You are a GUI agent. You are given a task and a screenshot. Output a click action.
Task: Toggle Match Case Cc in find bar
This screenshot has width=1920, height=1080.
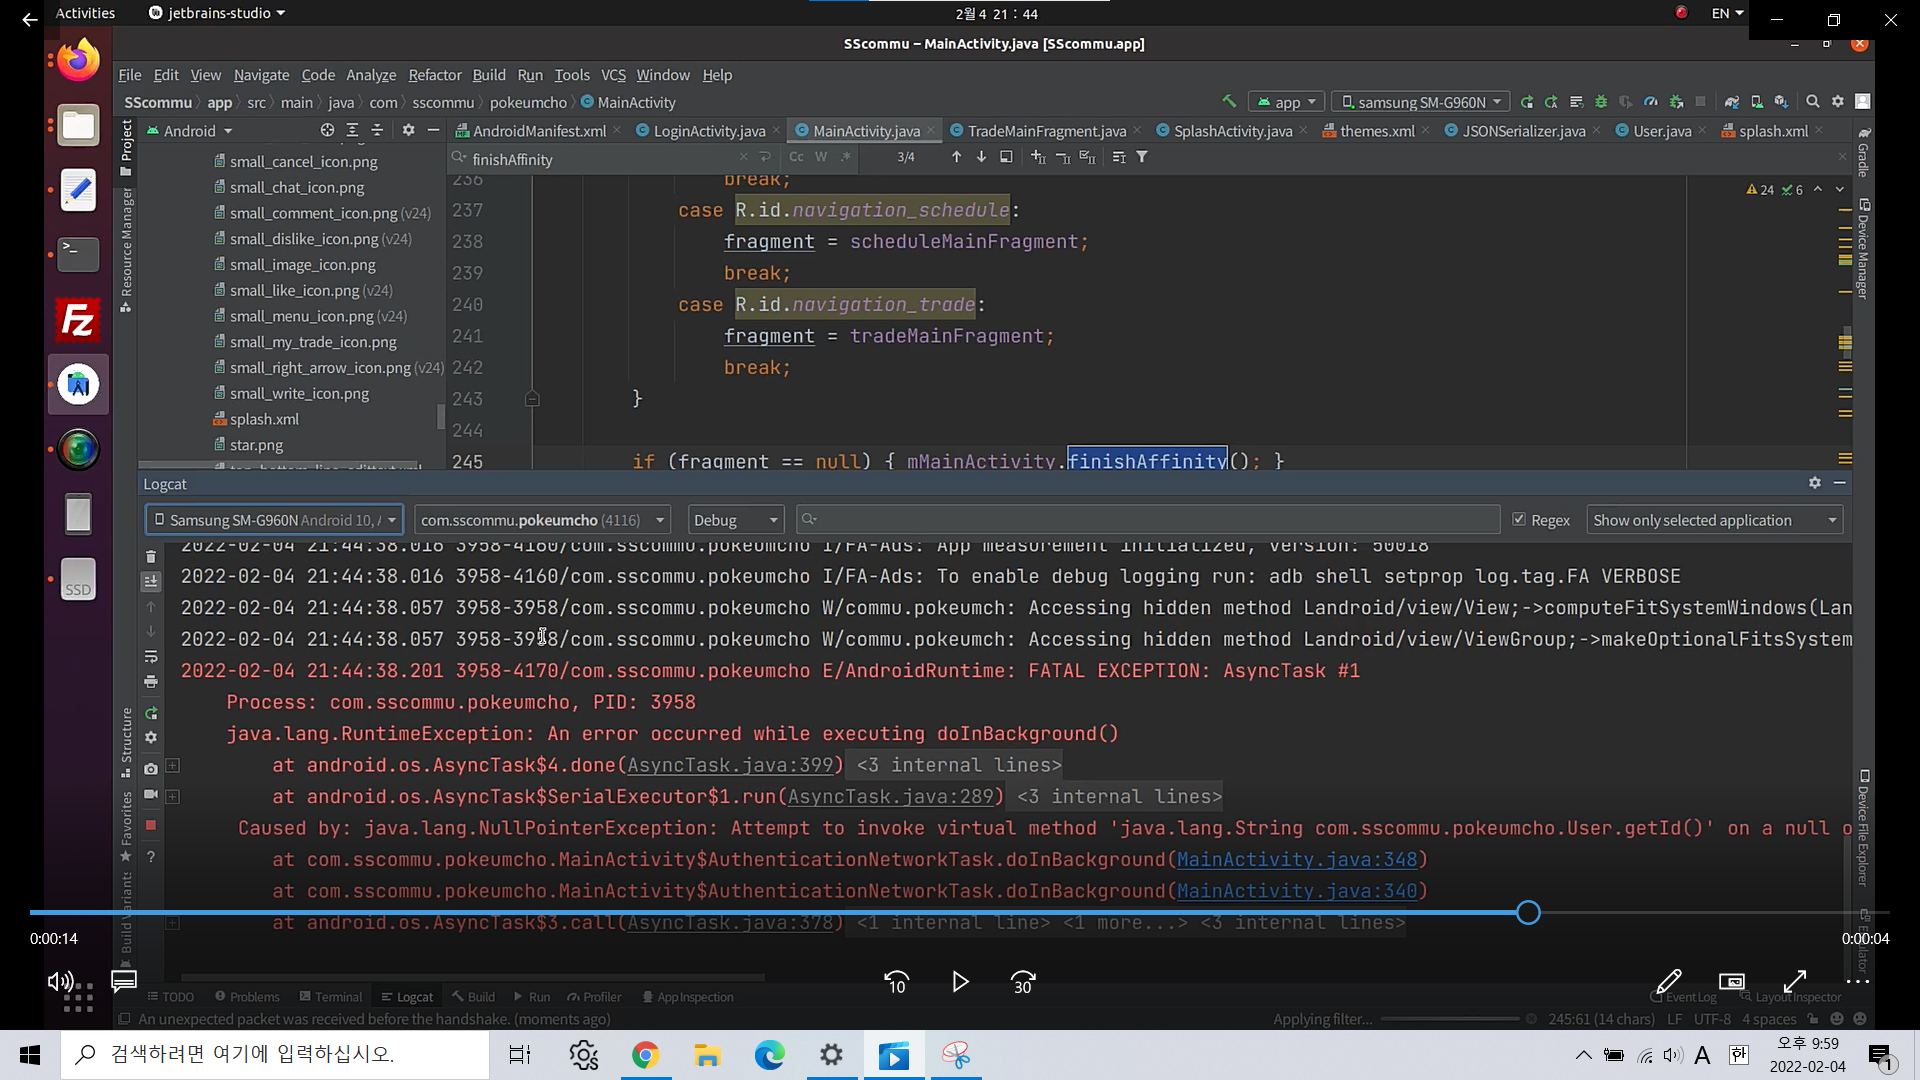click(x=796, y=157)
